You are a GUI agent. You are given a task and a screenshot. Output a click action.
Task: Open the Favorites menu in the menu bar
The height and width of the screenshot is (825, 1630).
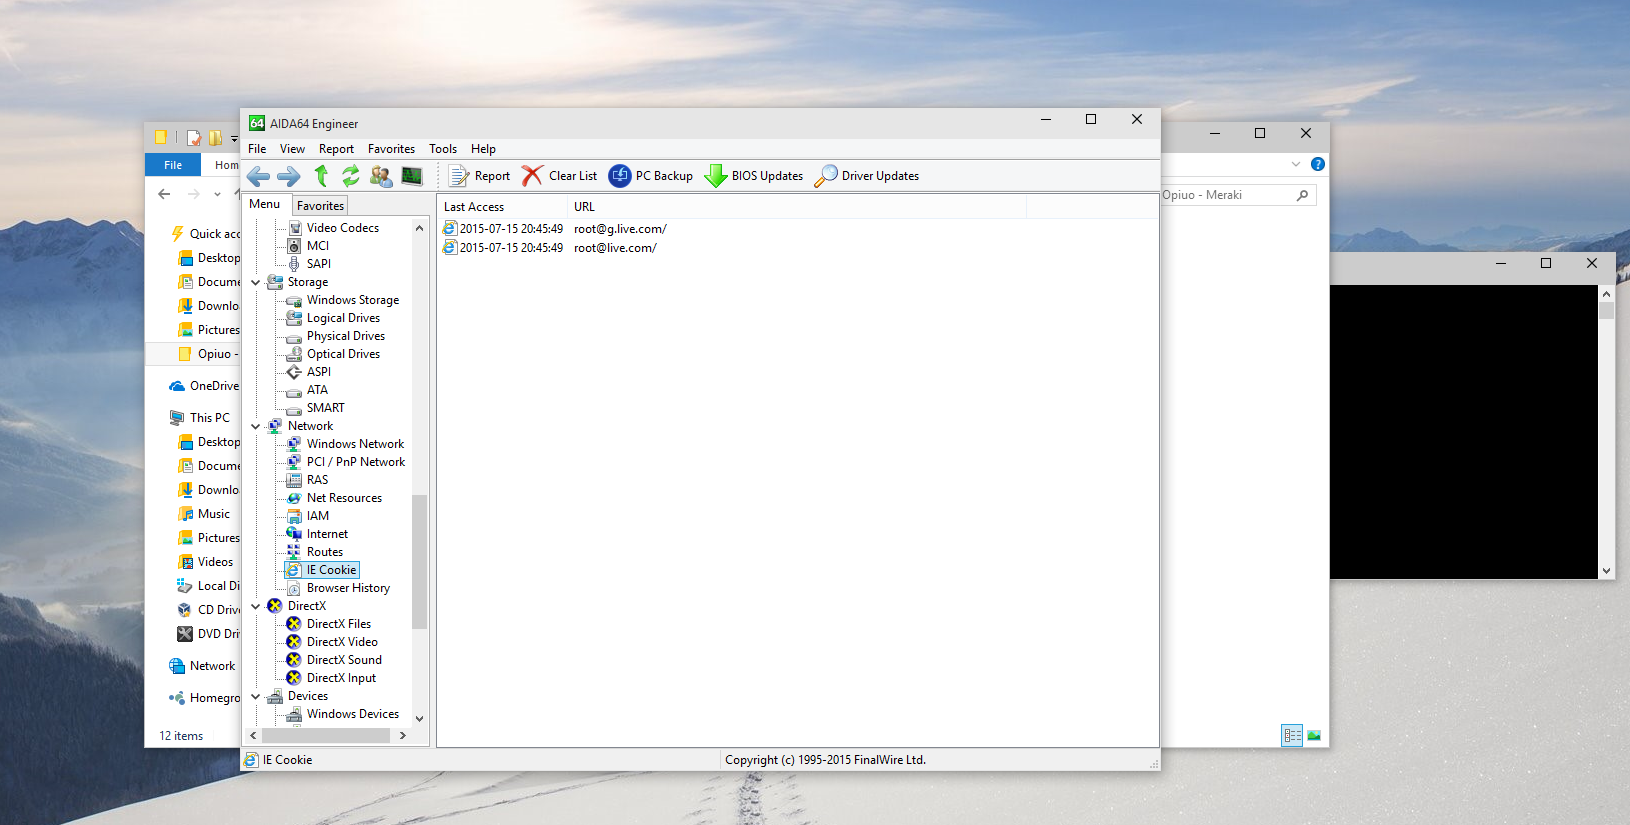tap(391, 149)
